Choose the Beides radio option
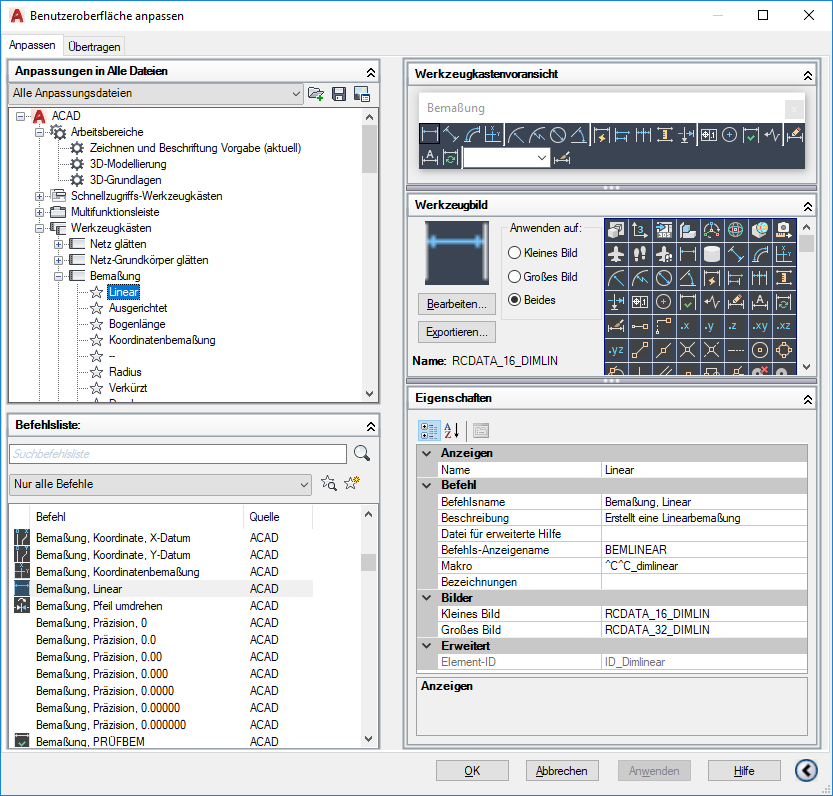The width and height of the screenshot is (833, 796). click(514, 300)
